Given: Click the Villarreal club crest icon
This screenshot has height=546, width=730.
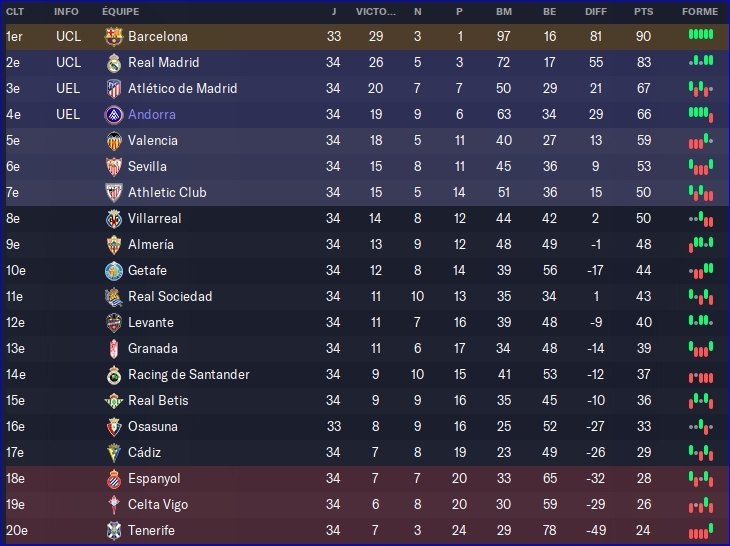Looking at the screenshot, I should point(113,218).
